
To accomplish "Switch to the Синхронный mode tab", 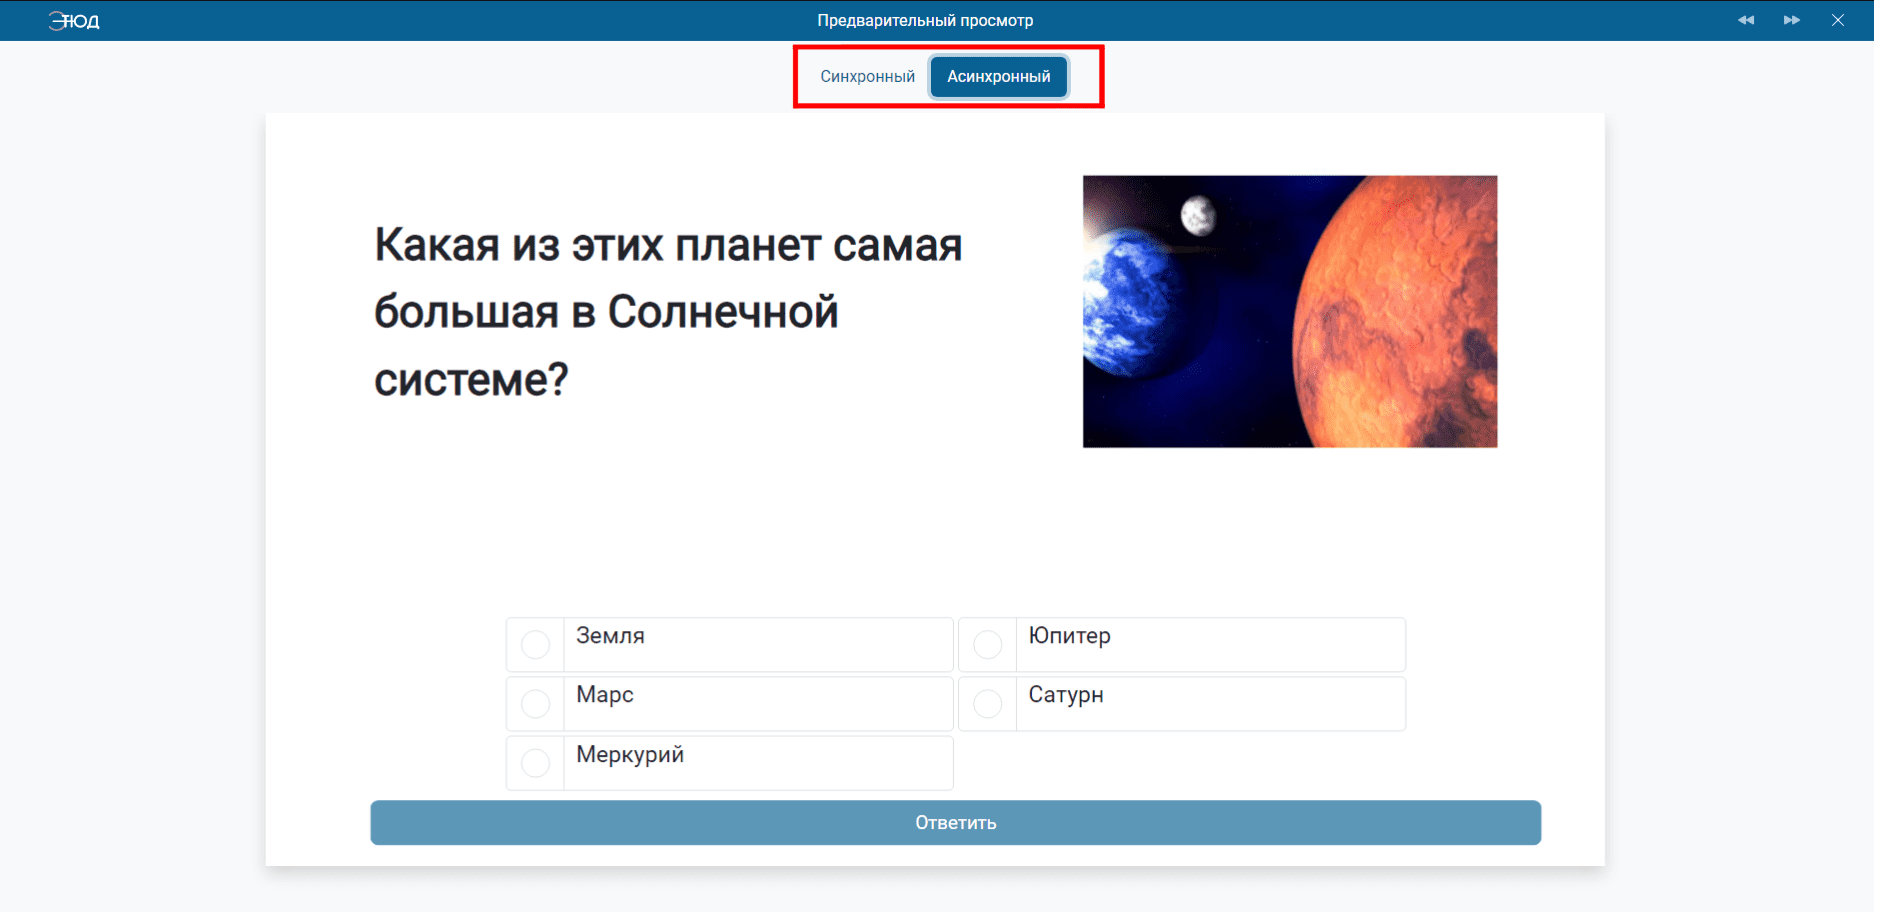I will (867, 77).
